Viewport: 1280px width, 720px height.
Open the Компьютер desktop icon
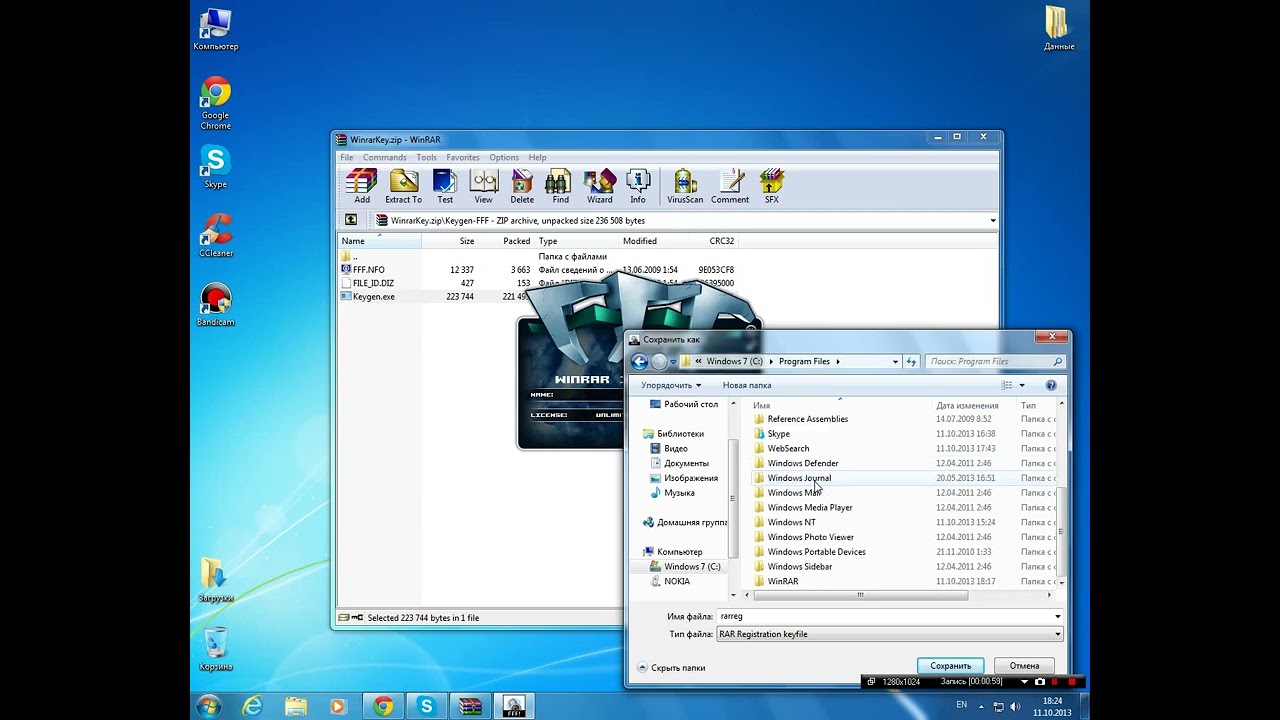pyautogui.click(x=215, y=29)
